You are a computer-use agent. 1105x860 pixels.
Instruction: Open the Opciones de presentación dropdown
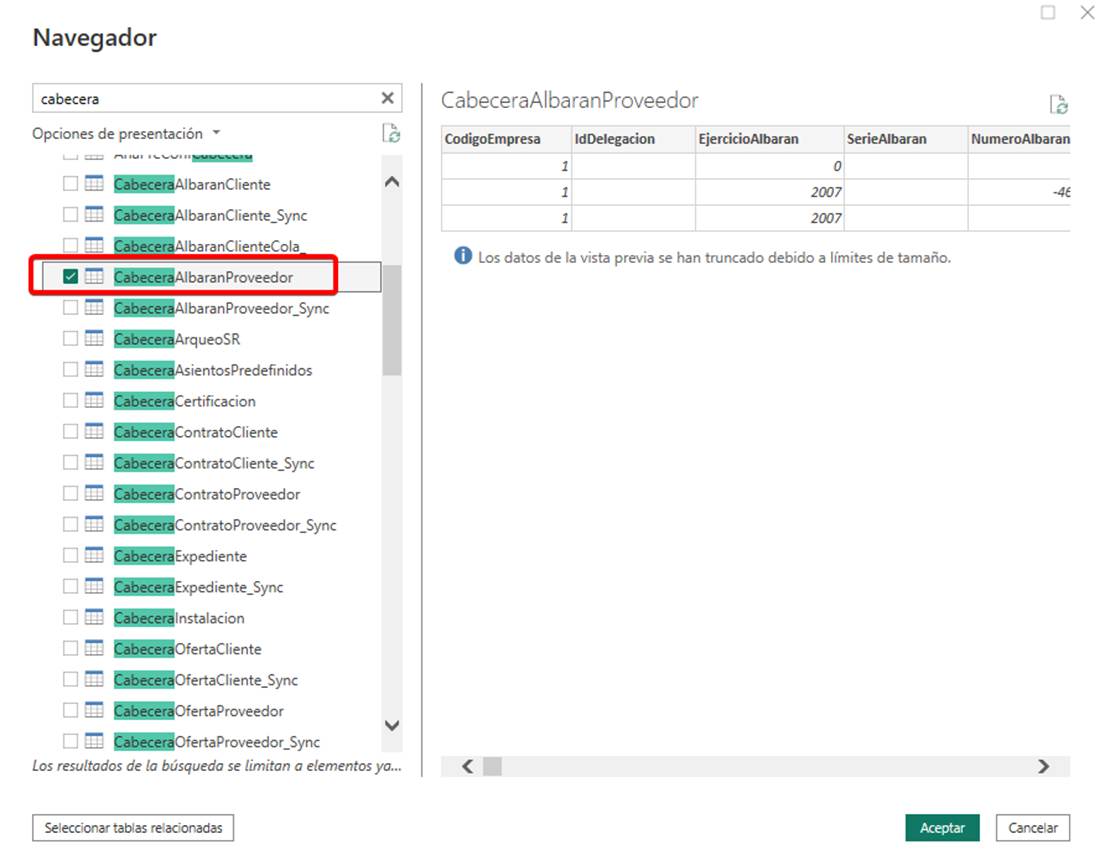click(126, 134)
